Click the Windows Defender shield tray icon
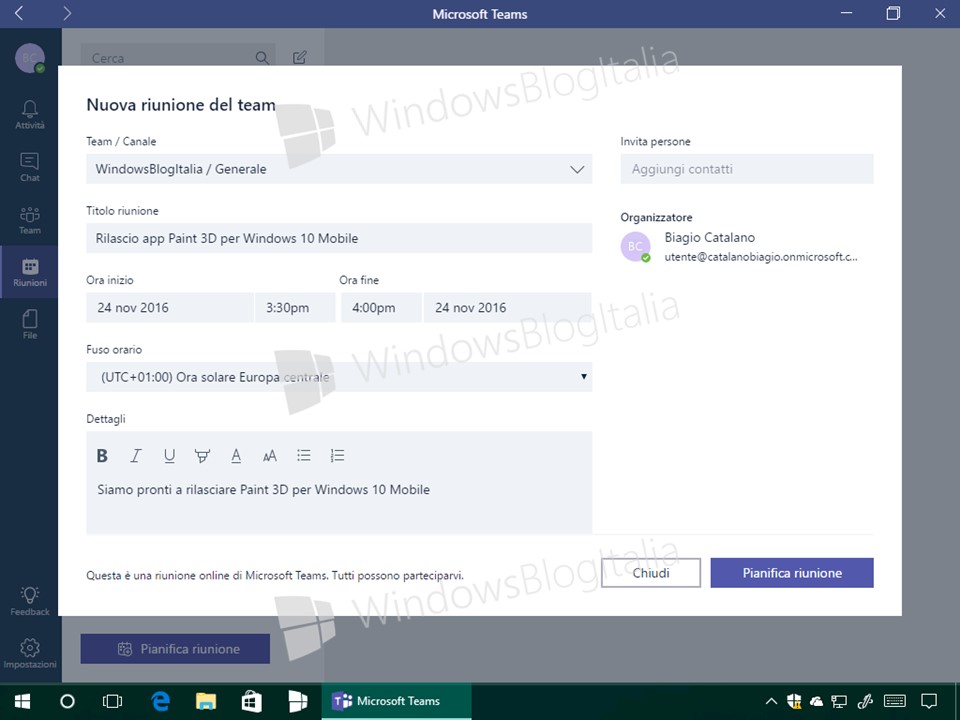This screenshot has width=960, height=720. [794, 701]
